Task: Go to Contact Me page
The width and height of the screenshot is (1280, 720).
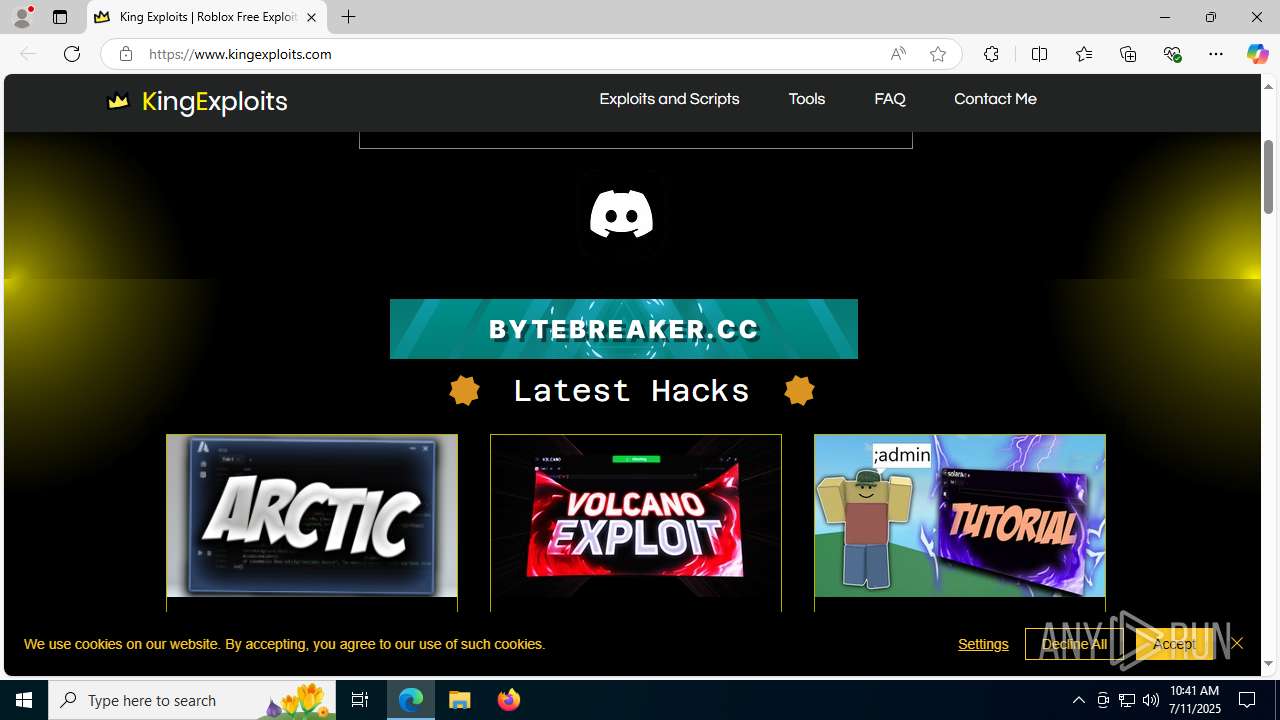Action: click(995, 99)
